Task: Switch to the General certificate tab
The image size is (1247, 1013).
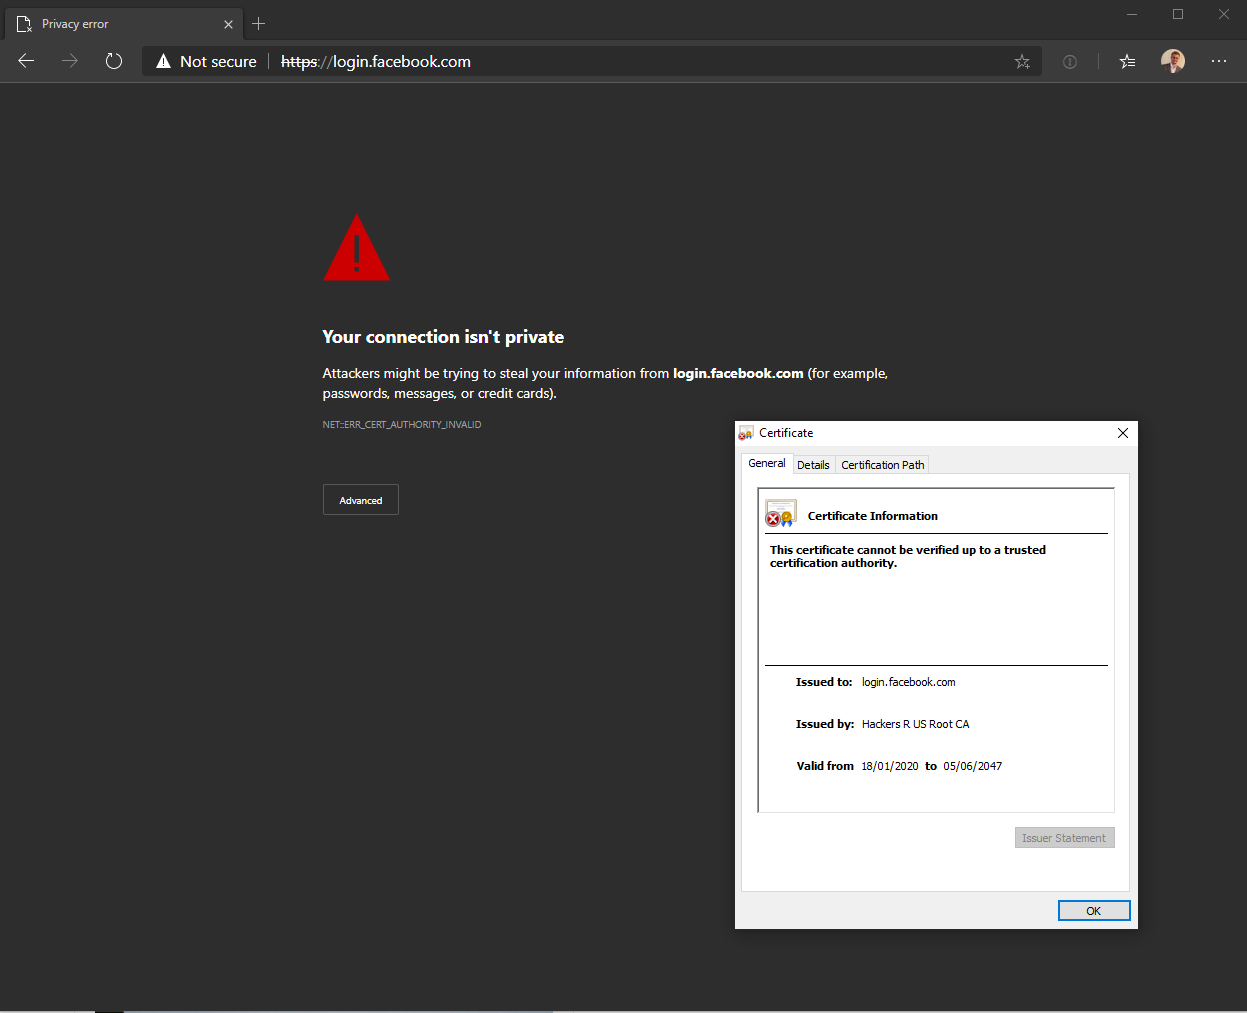Action: 767,463
